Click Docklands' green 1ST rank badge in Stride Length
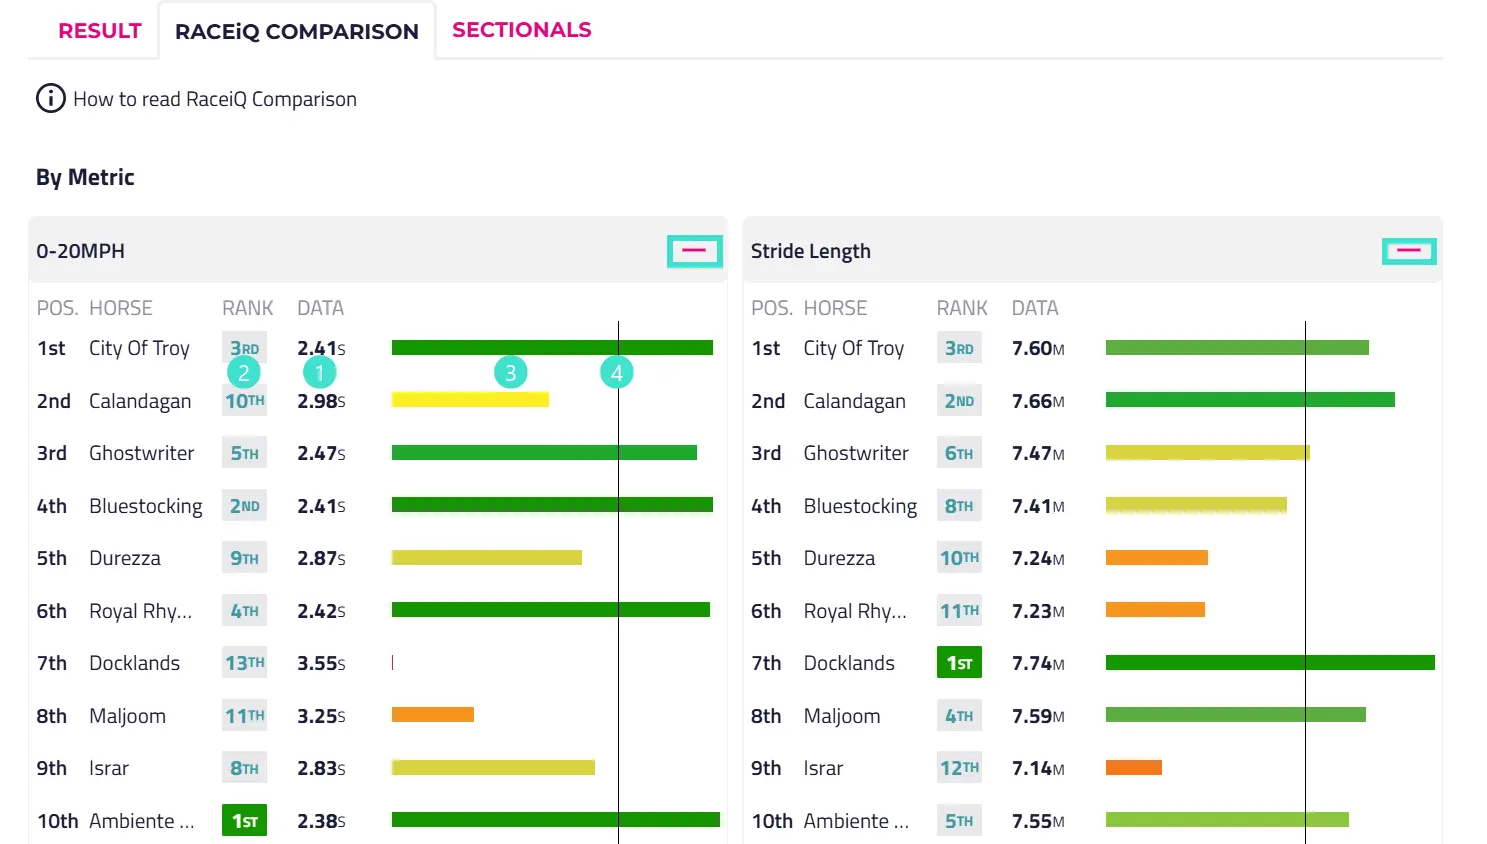 (959, 663)
